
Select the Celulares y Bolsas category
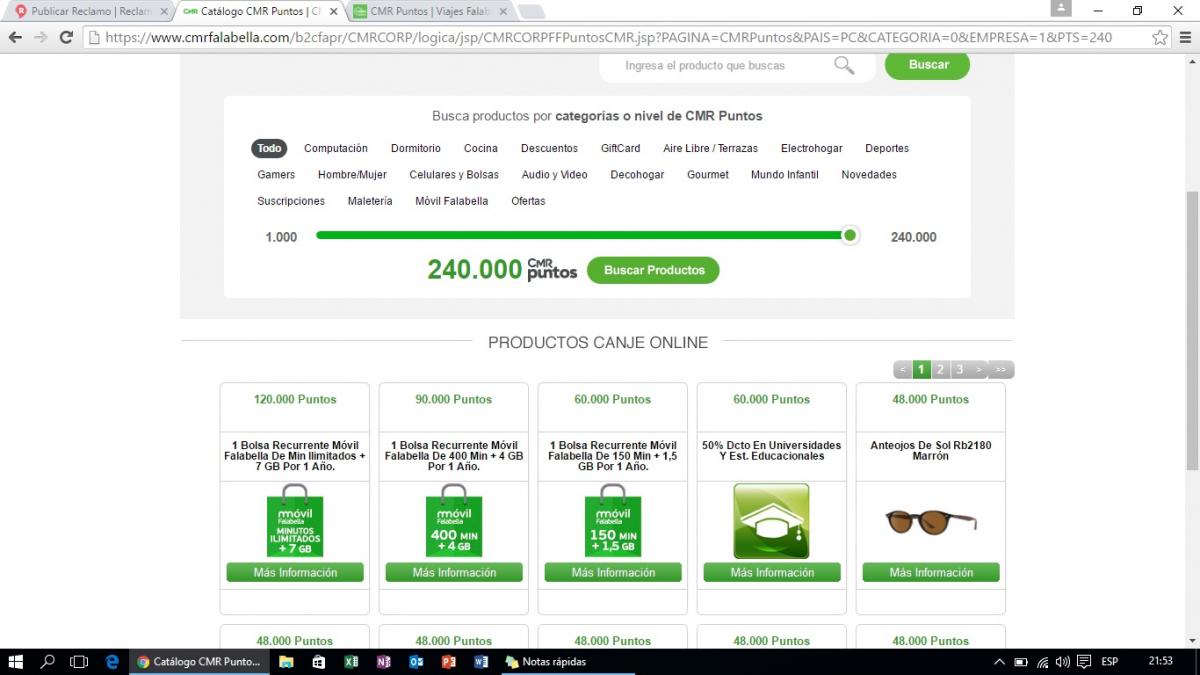point(454,174)
